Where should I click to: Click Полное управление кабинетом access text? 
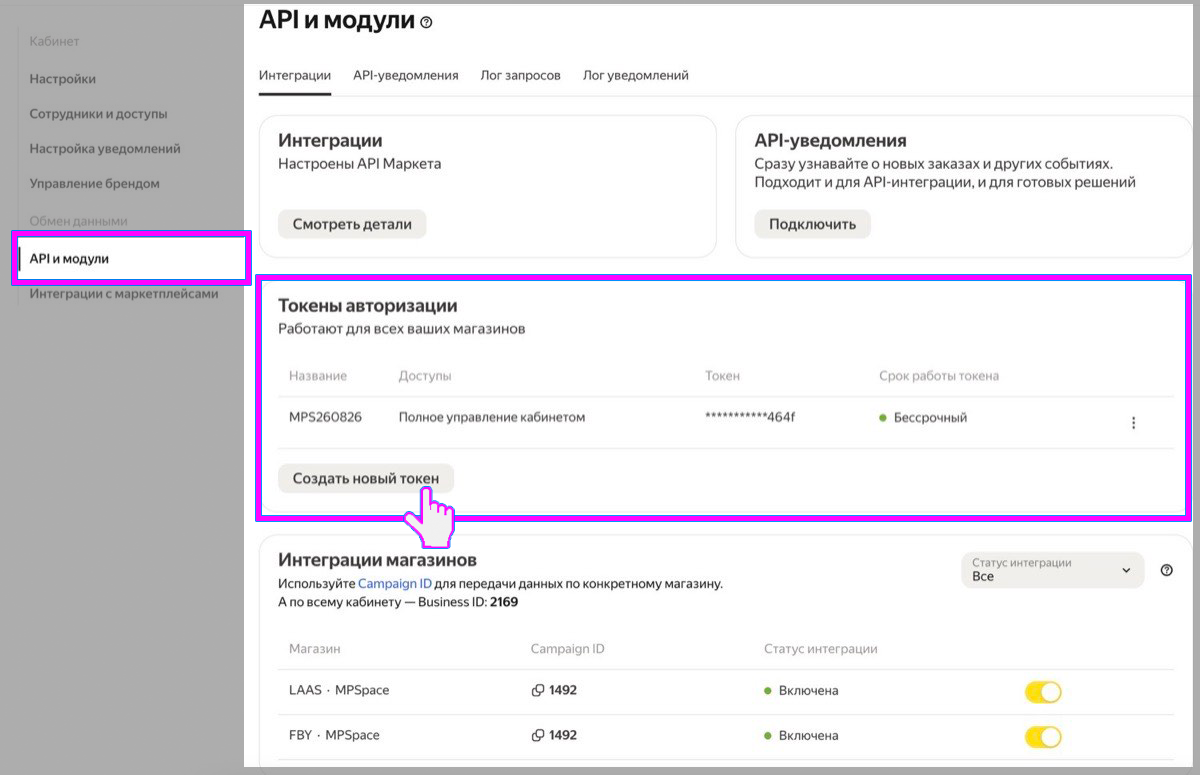tap(491, 417)
